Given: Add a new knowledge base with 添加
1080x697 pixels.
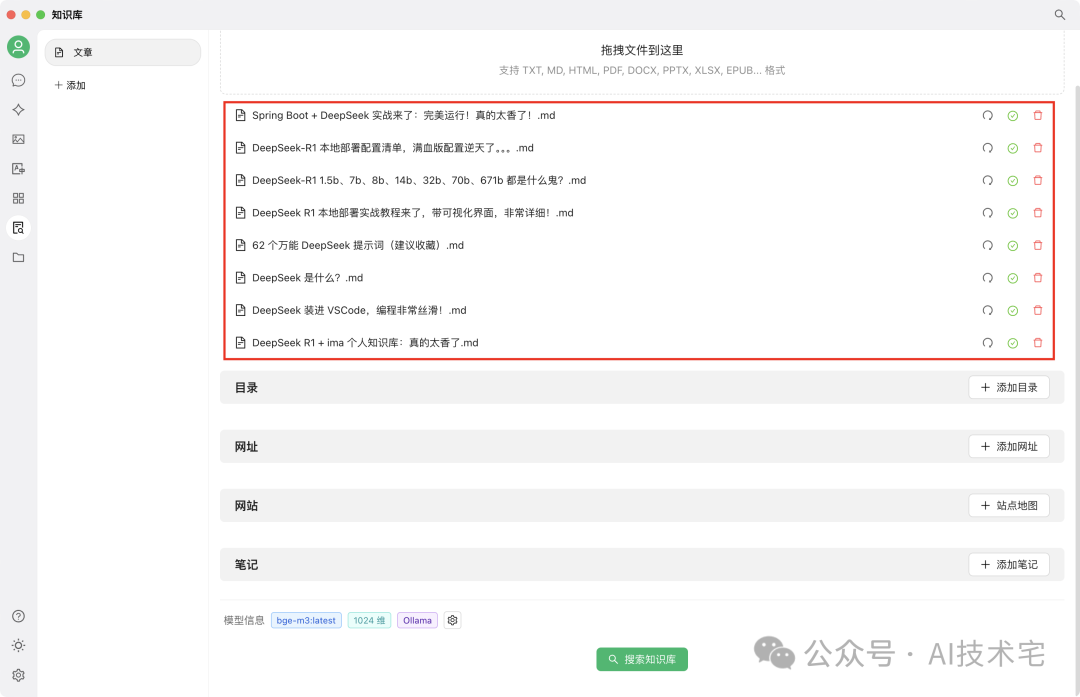Looking at the screenshot, I should 70,85.
